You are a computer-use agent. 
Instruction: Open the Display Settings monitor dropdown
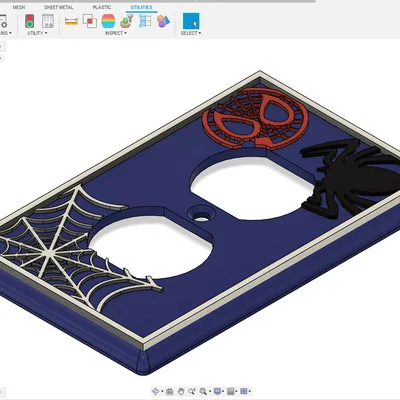point(219,391)
